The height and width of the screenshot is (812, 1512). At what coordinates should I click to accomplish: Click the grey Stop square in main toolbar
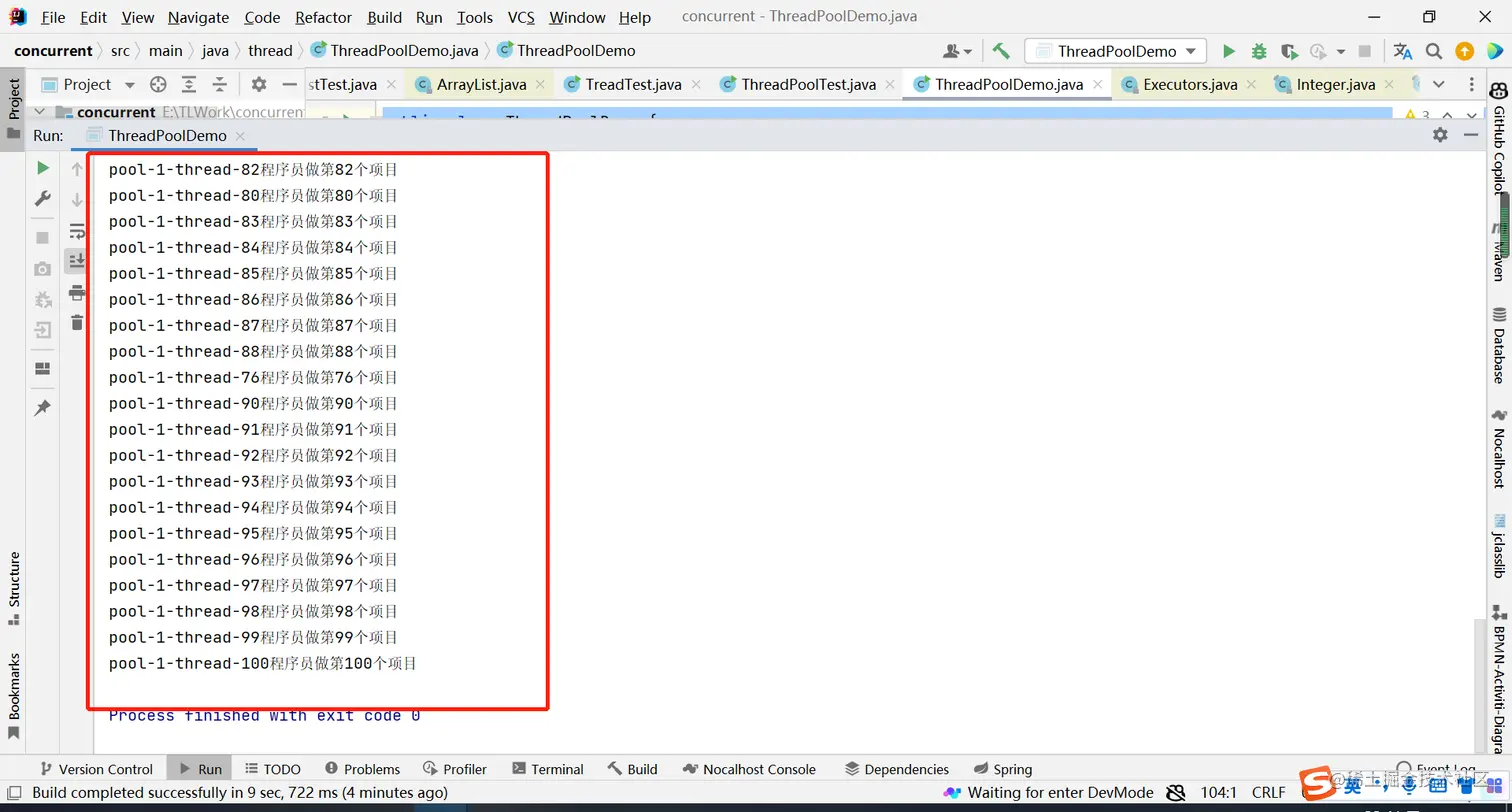[1365, 51]
